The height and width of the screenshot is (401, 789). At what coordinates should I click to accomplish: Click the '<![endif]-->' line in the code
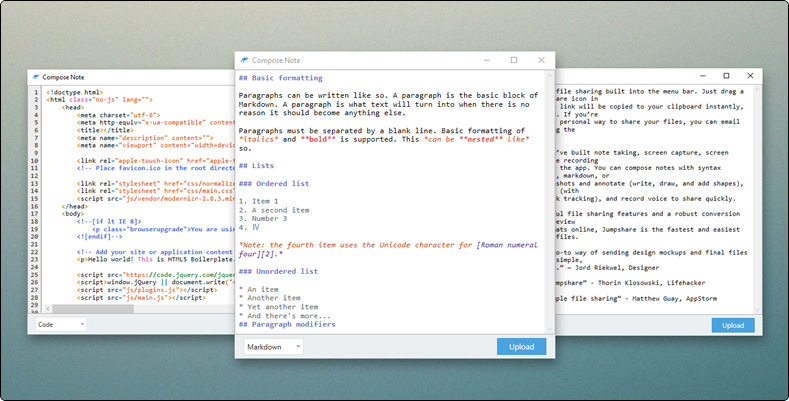click(100, 236)
